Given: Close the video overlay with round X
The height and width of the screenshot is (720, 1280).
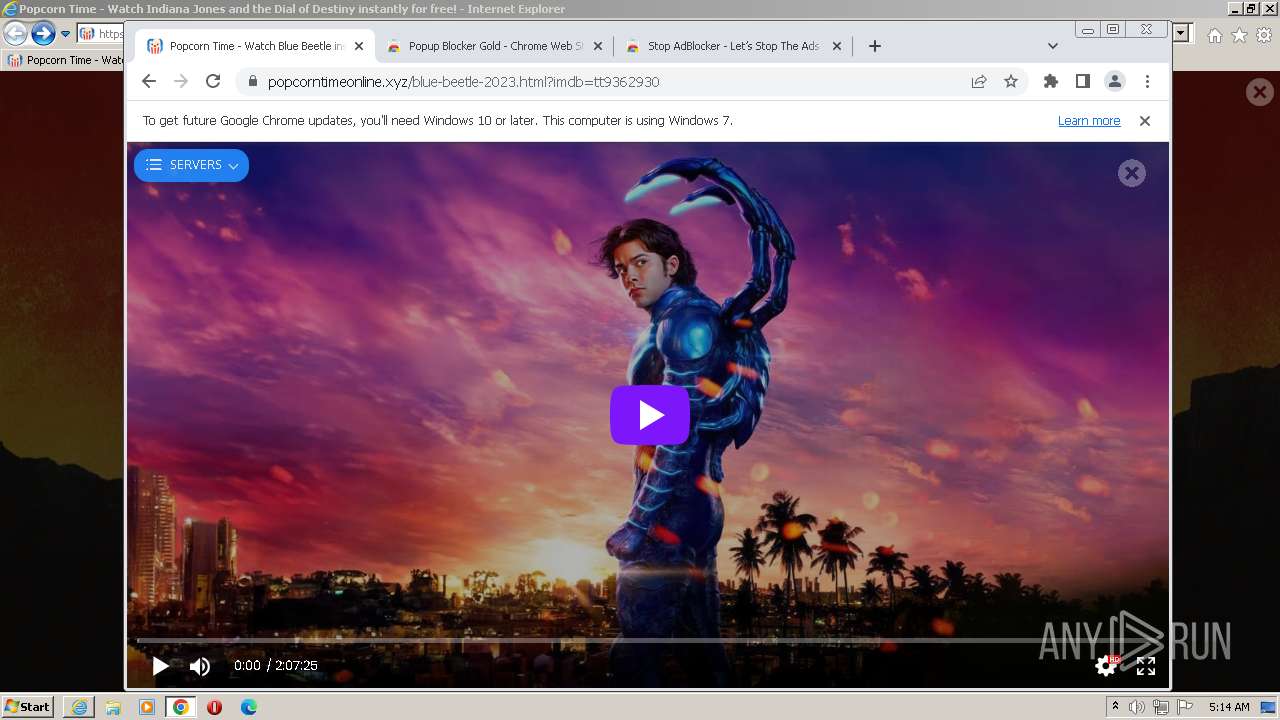Looking at the screenshot, I should [1132, 173].
